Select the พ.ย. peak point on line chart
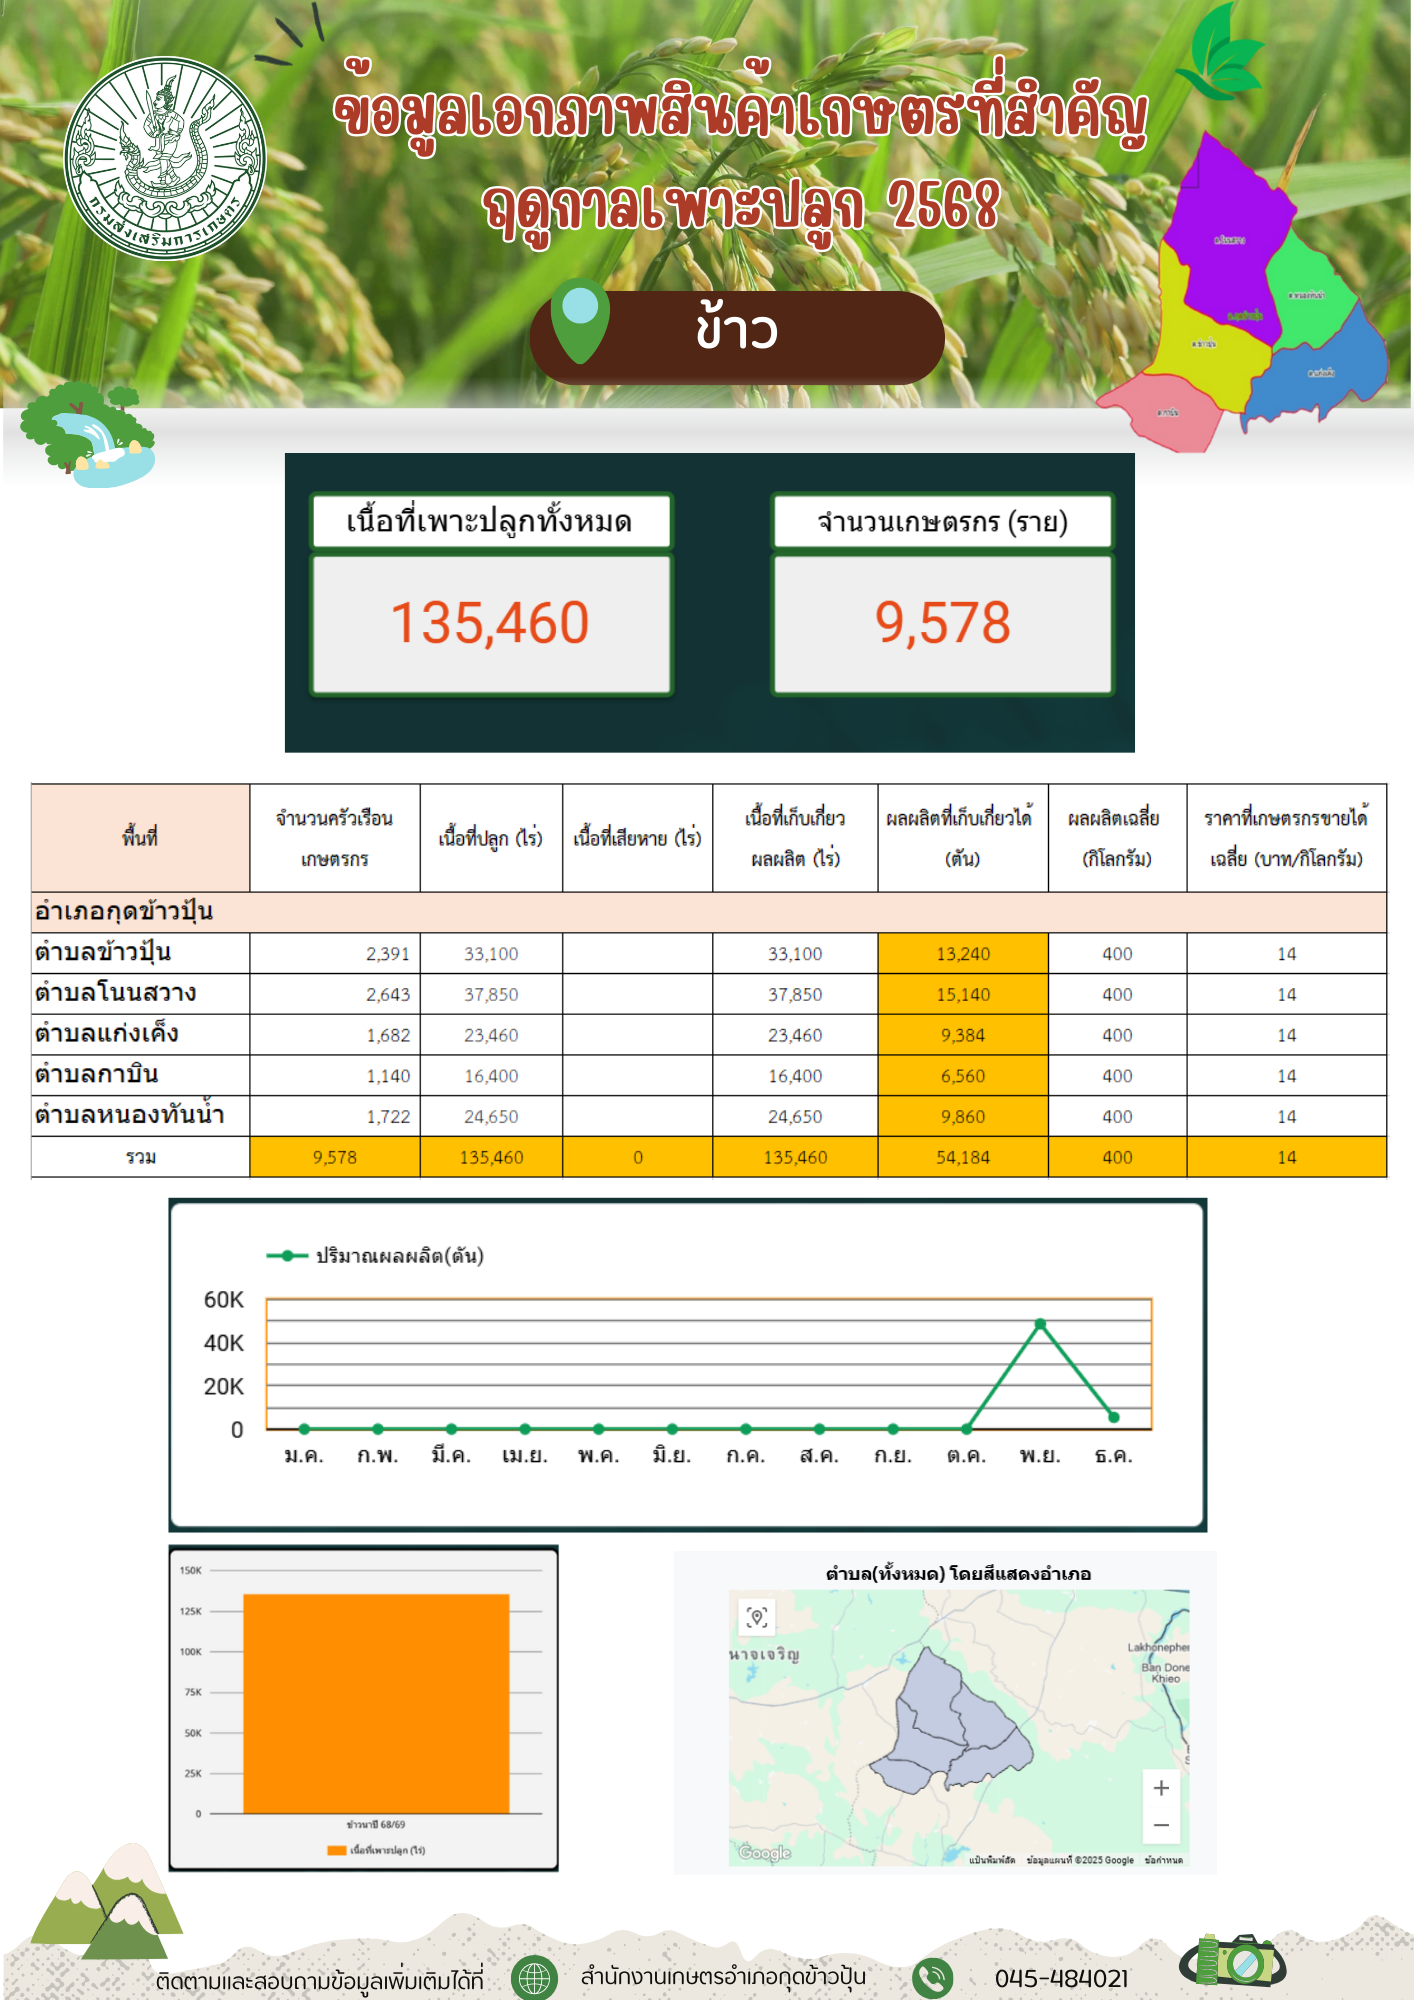The width and height of the screenshot is (1414, 2000). coord(1040,1324)
